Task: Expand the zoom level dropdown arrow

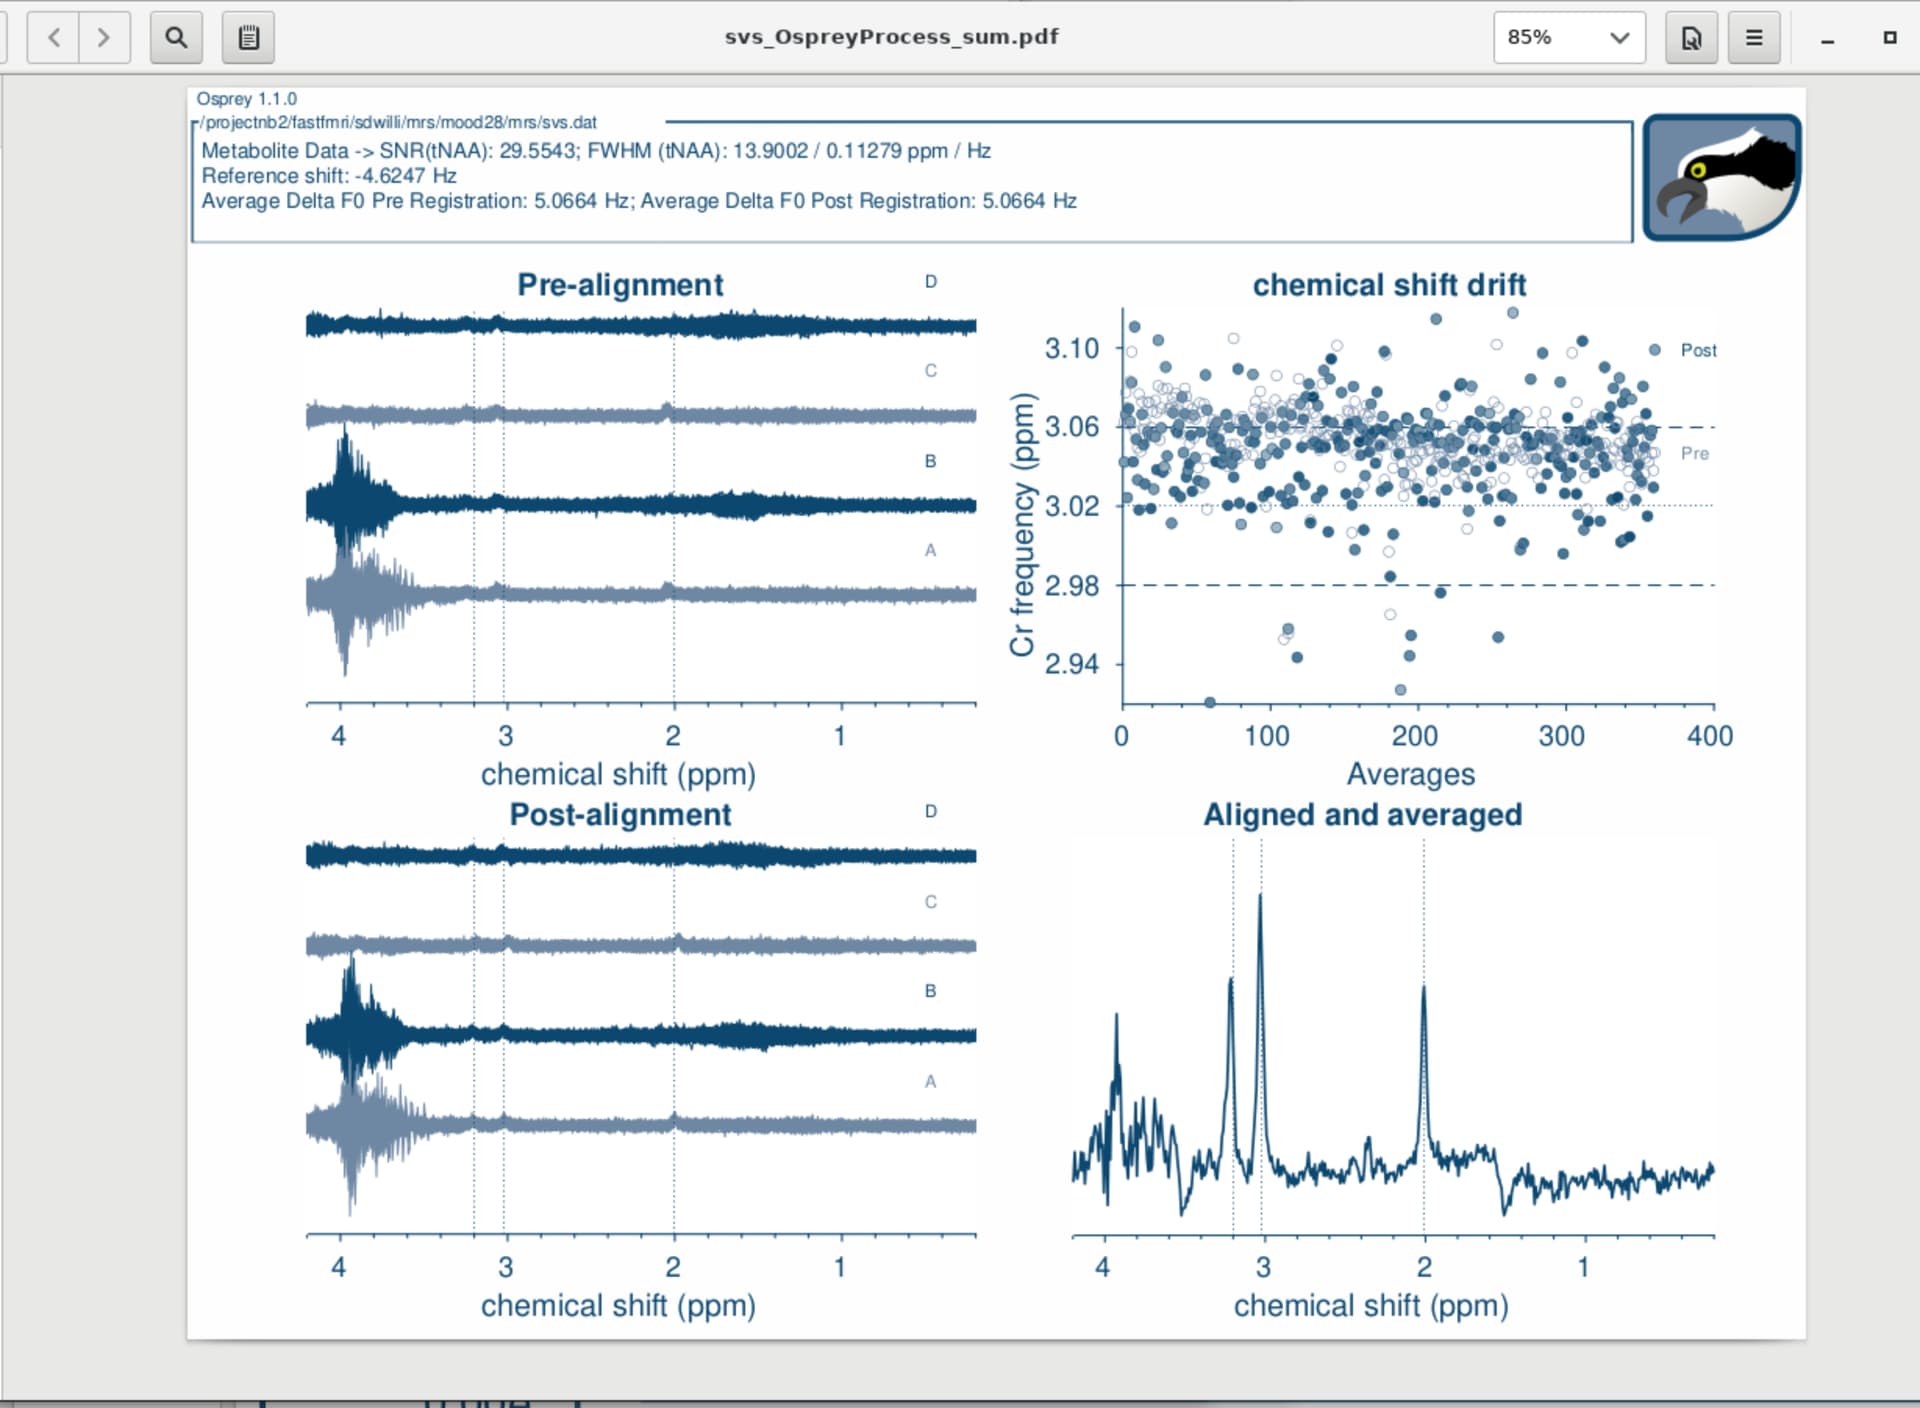Action: (x=1619, y=38)
